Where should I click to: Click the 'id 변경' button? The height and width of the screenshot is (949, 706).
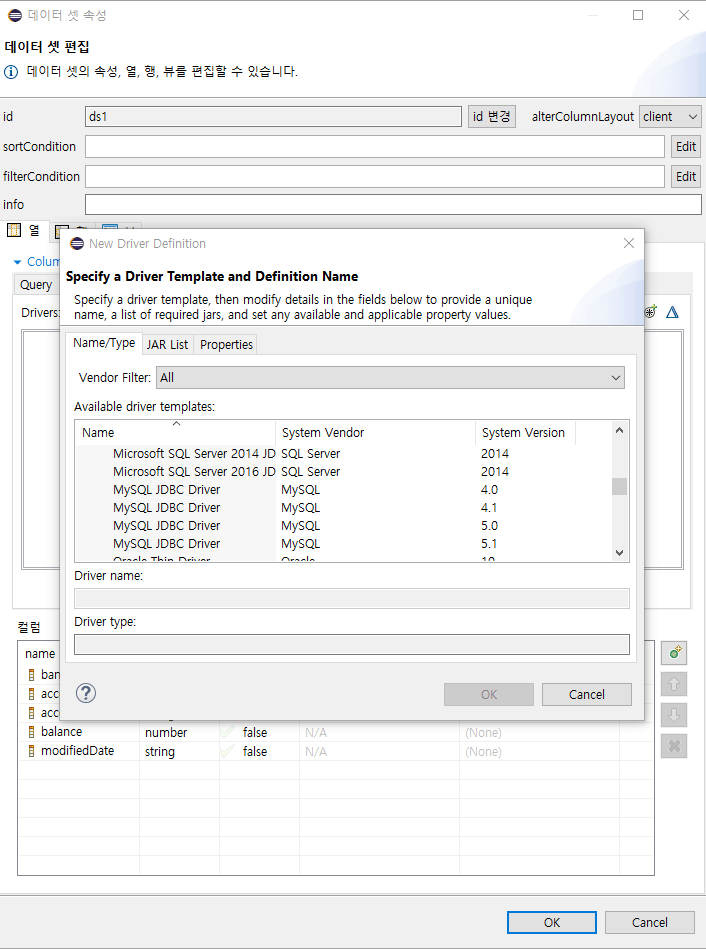point(491,116)
